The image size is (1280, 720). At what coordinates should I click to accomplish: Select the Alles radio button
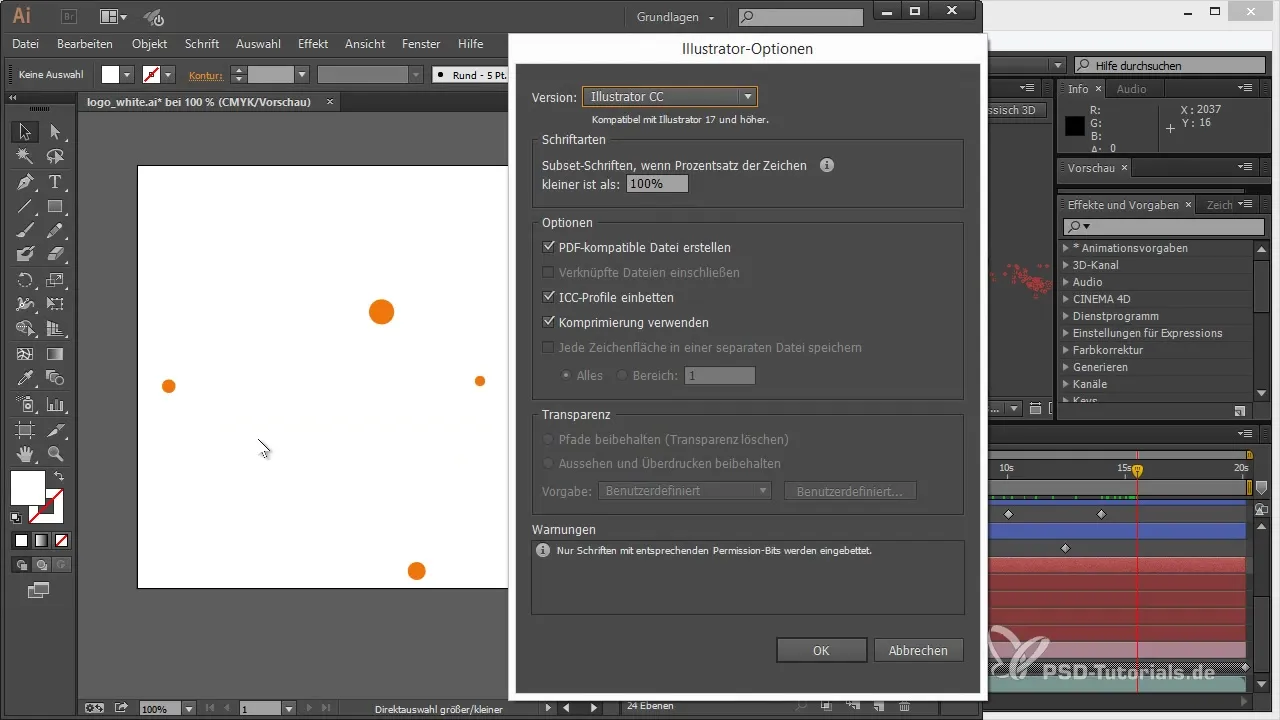pyautogui.click(x=567, y=375)
